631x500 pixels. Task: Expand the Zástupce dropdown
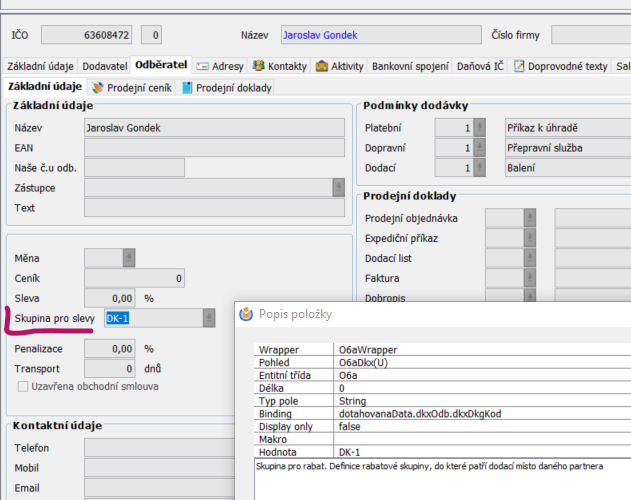tap(337, 188)
